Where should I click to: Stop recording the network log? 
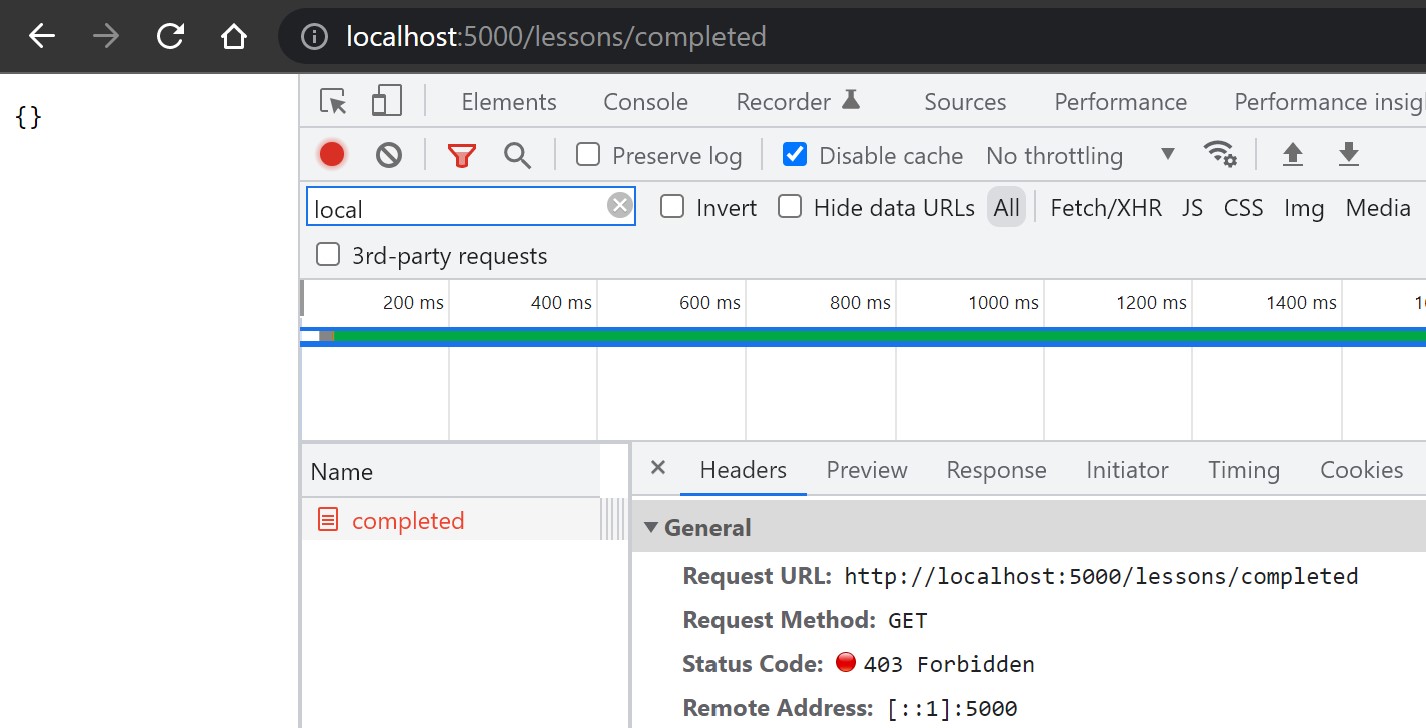(x=332, y=155)
